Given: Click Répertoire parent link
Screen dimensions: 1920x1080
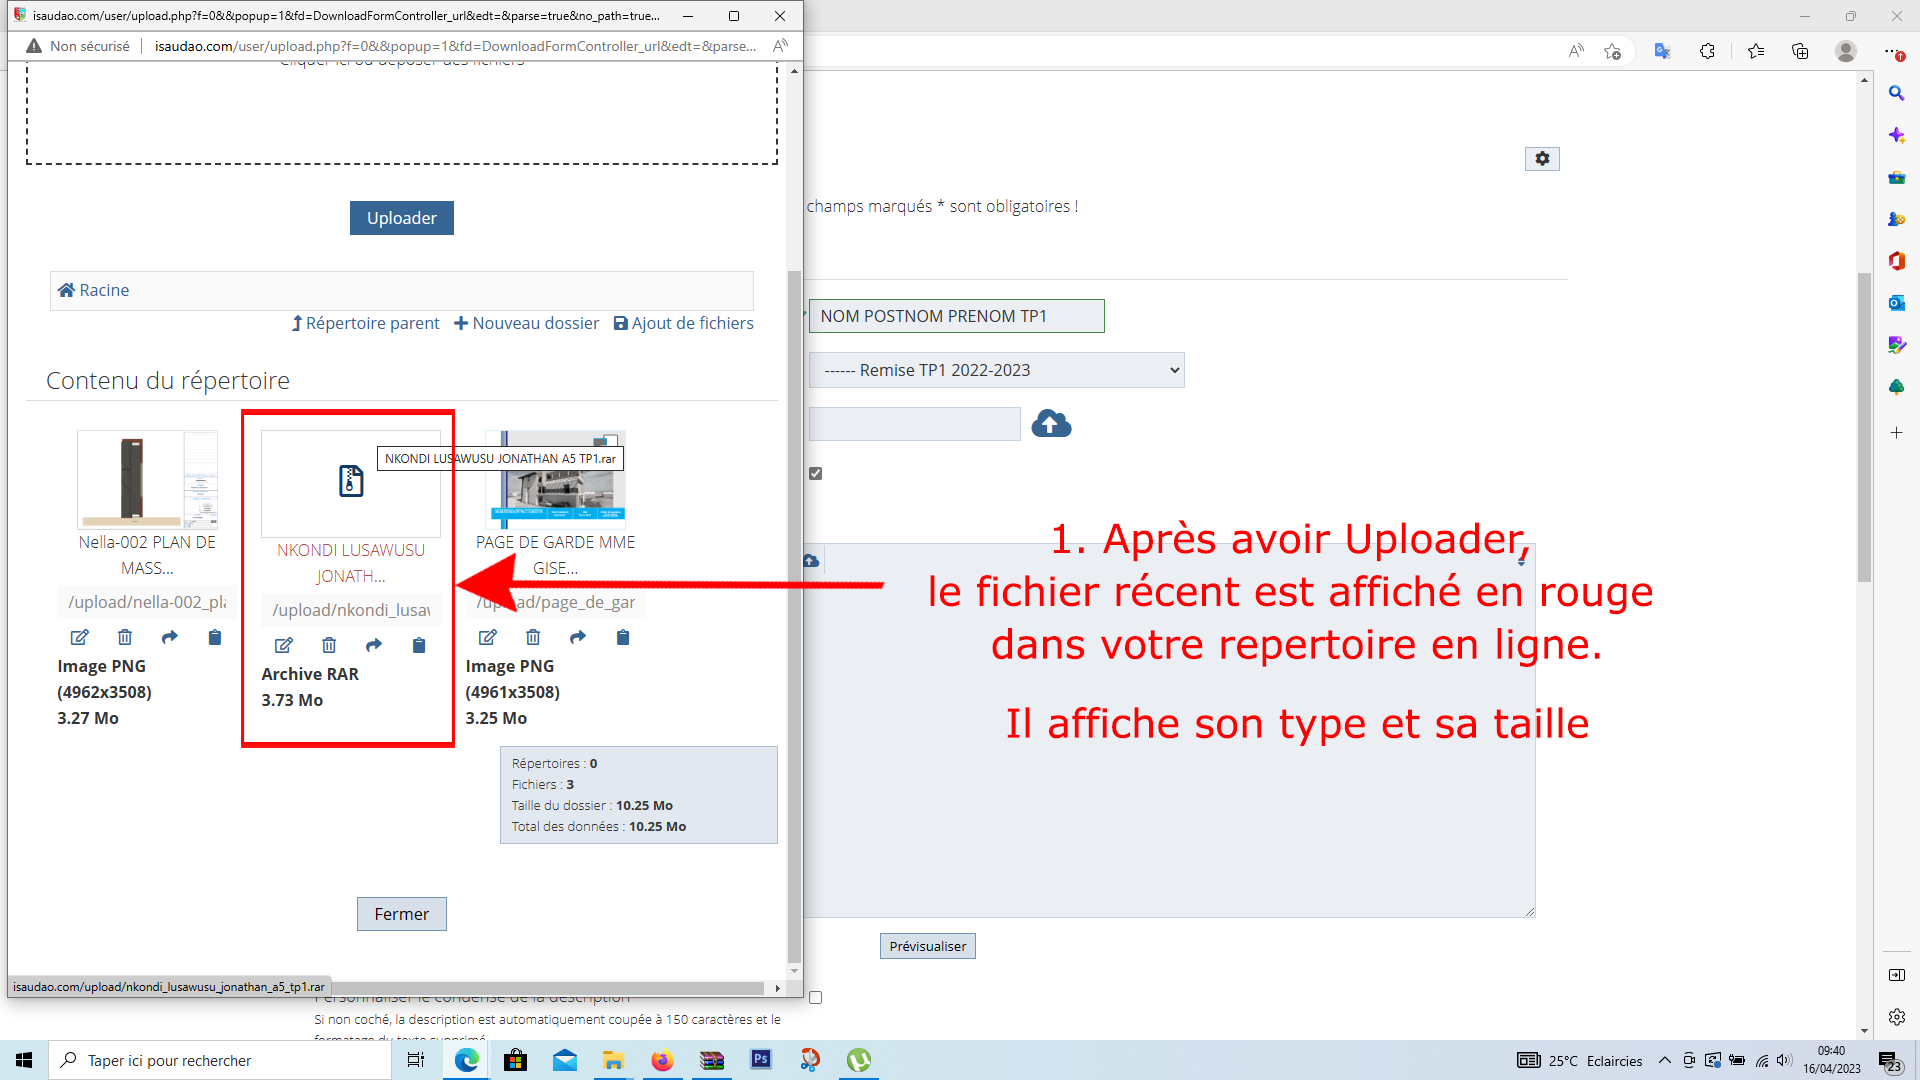Looking at the screenshot, I should tap(366, 323).
